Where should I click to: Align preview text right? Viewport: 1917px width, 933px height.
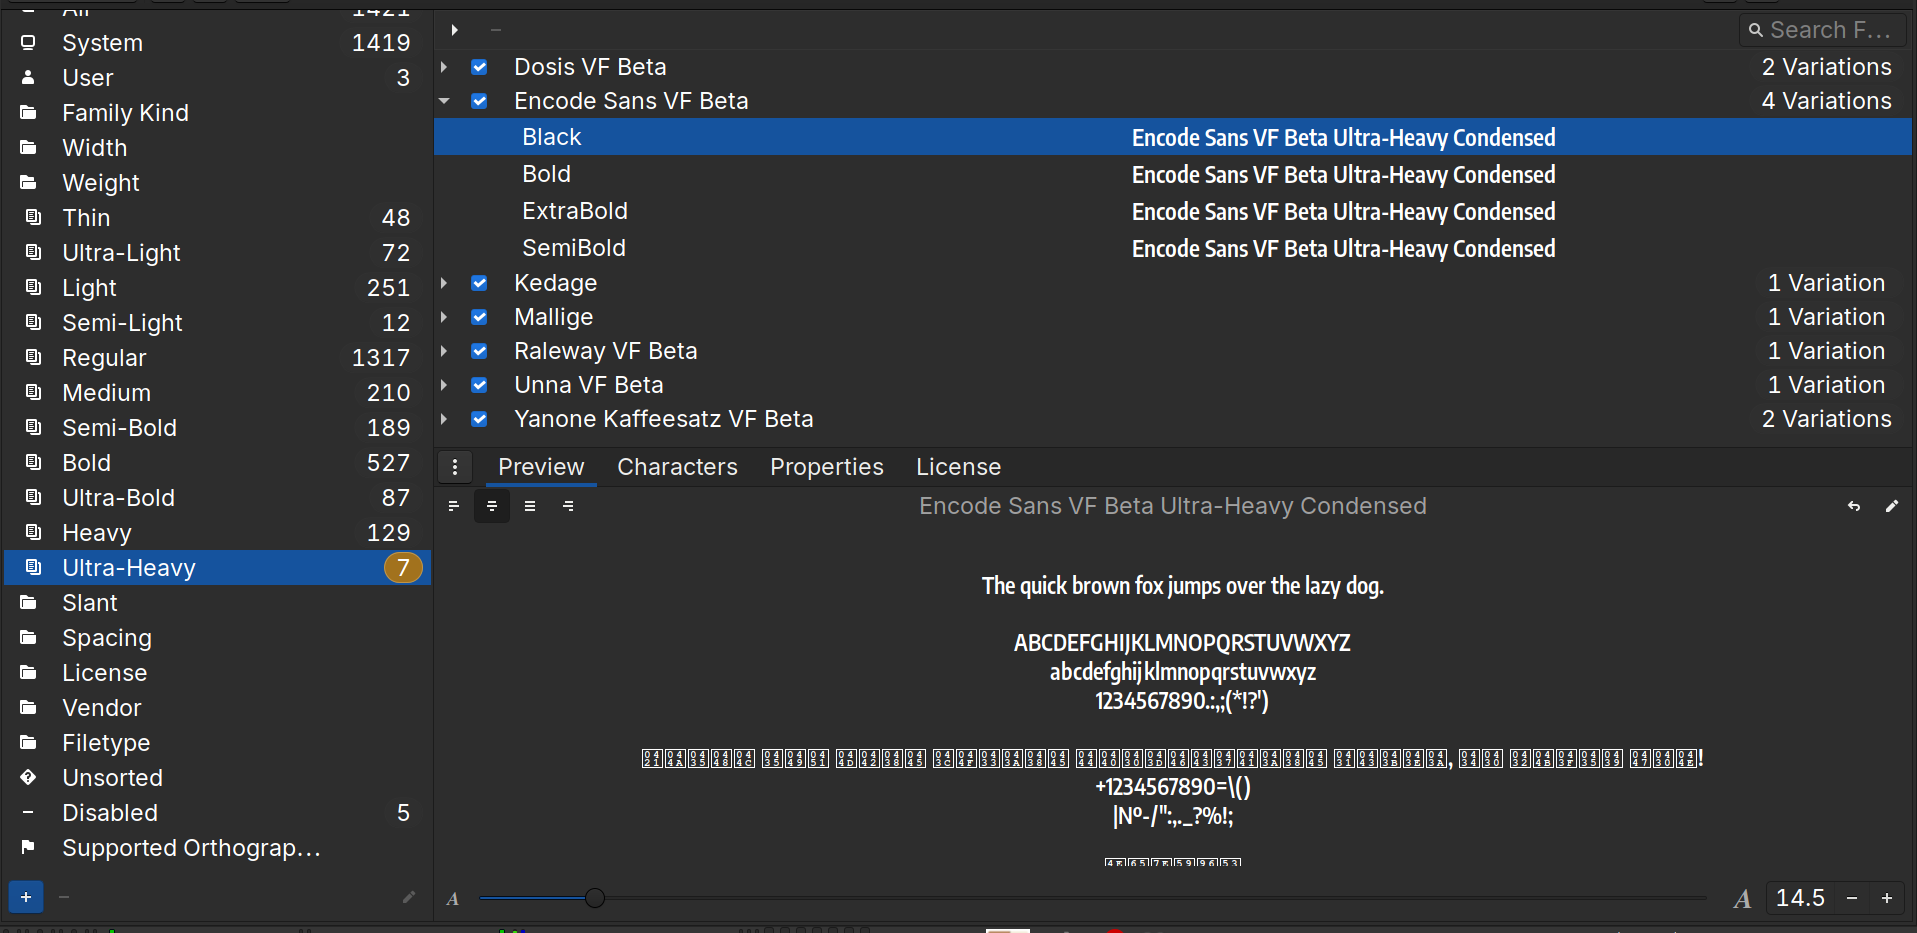[568, 506]
